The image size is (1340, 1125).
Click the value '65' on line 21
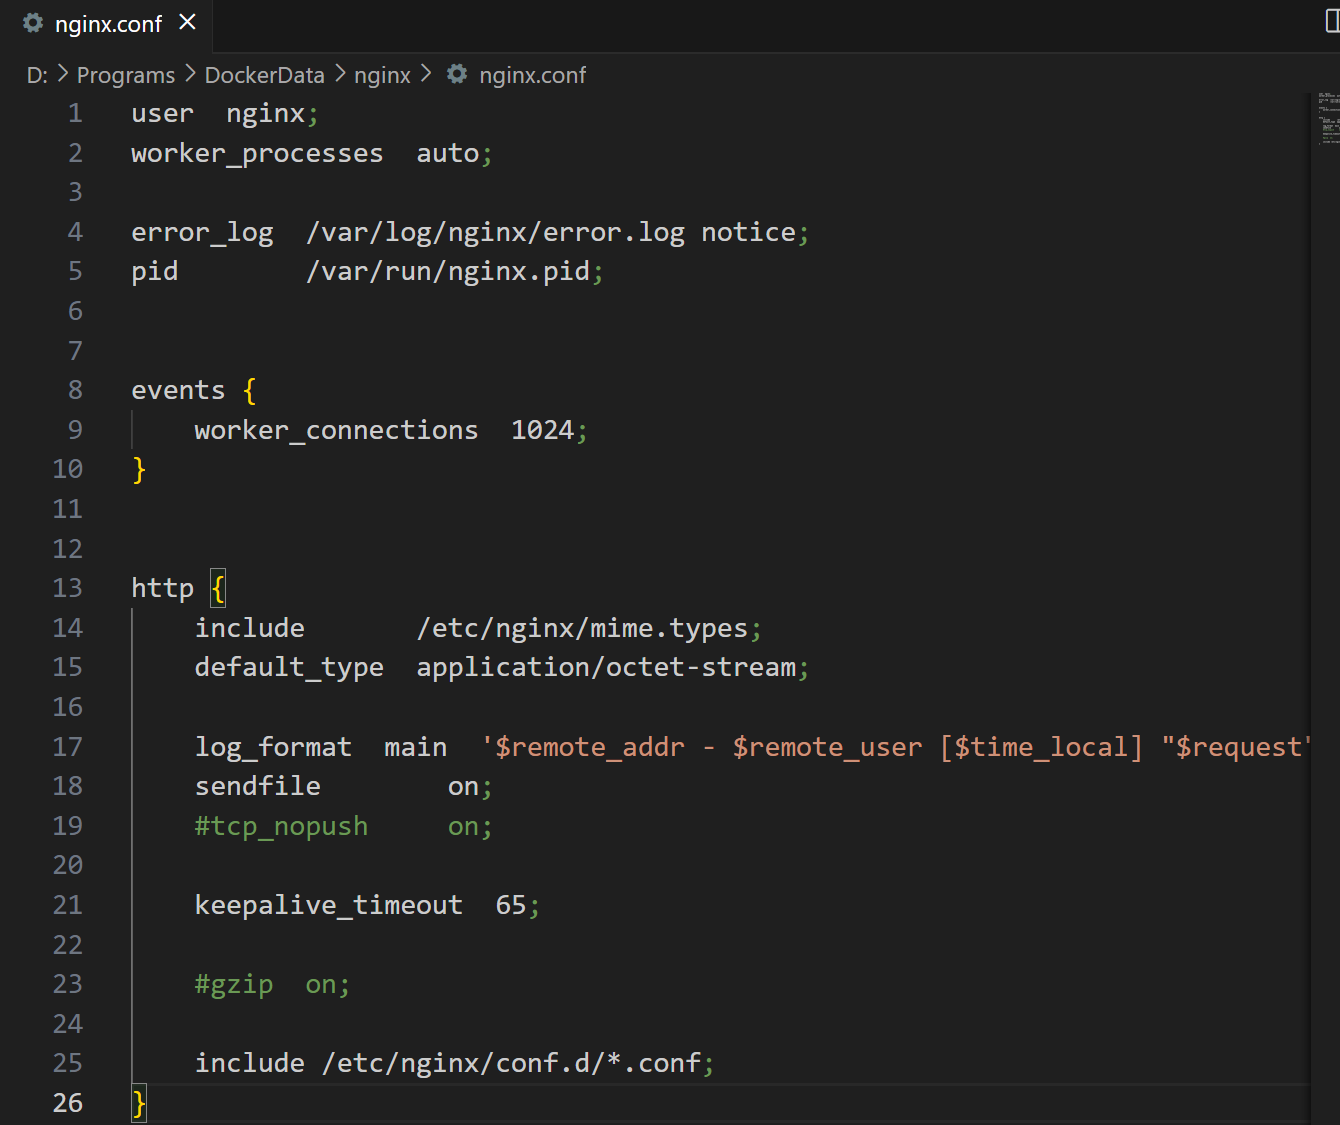(511, 906)
